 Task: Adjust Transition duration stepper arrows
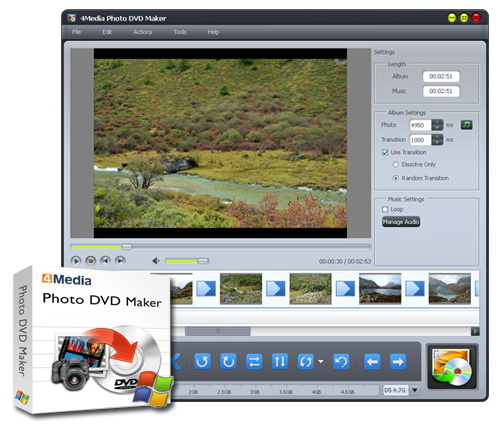click(x=437, y=140)
